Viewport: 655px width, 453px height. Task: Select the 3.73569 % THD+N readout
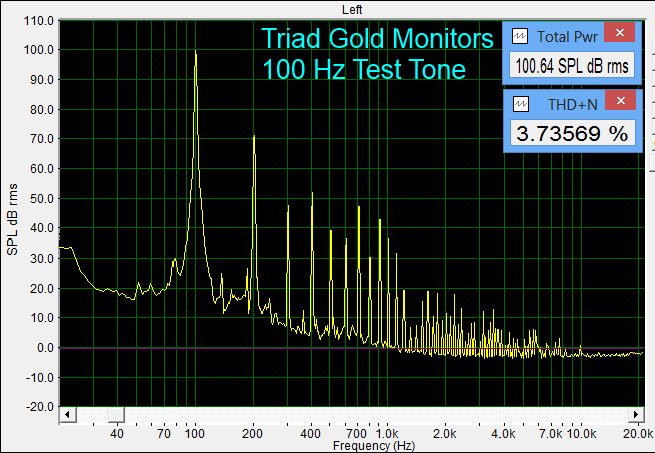pyautogui.click(x=572, y=133)
